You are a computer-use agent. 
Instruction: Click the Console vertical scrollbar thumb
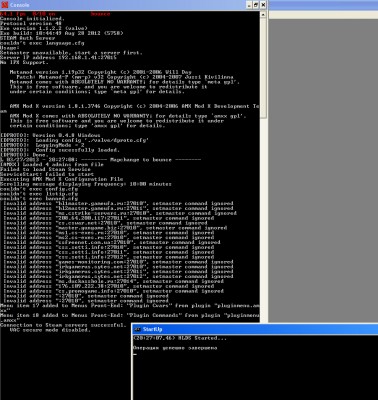263,68
